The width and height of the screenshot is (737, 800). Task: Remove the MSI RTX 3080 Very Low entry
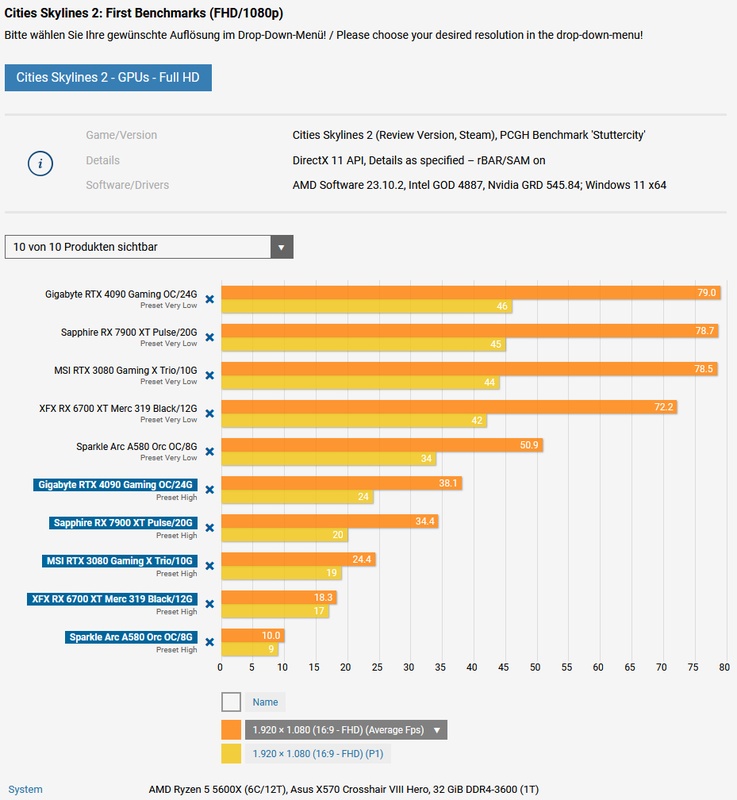click(210, 375)
